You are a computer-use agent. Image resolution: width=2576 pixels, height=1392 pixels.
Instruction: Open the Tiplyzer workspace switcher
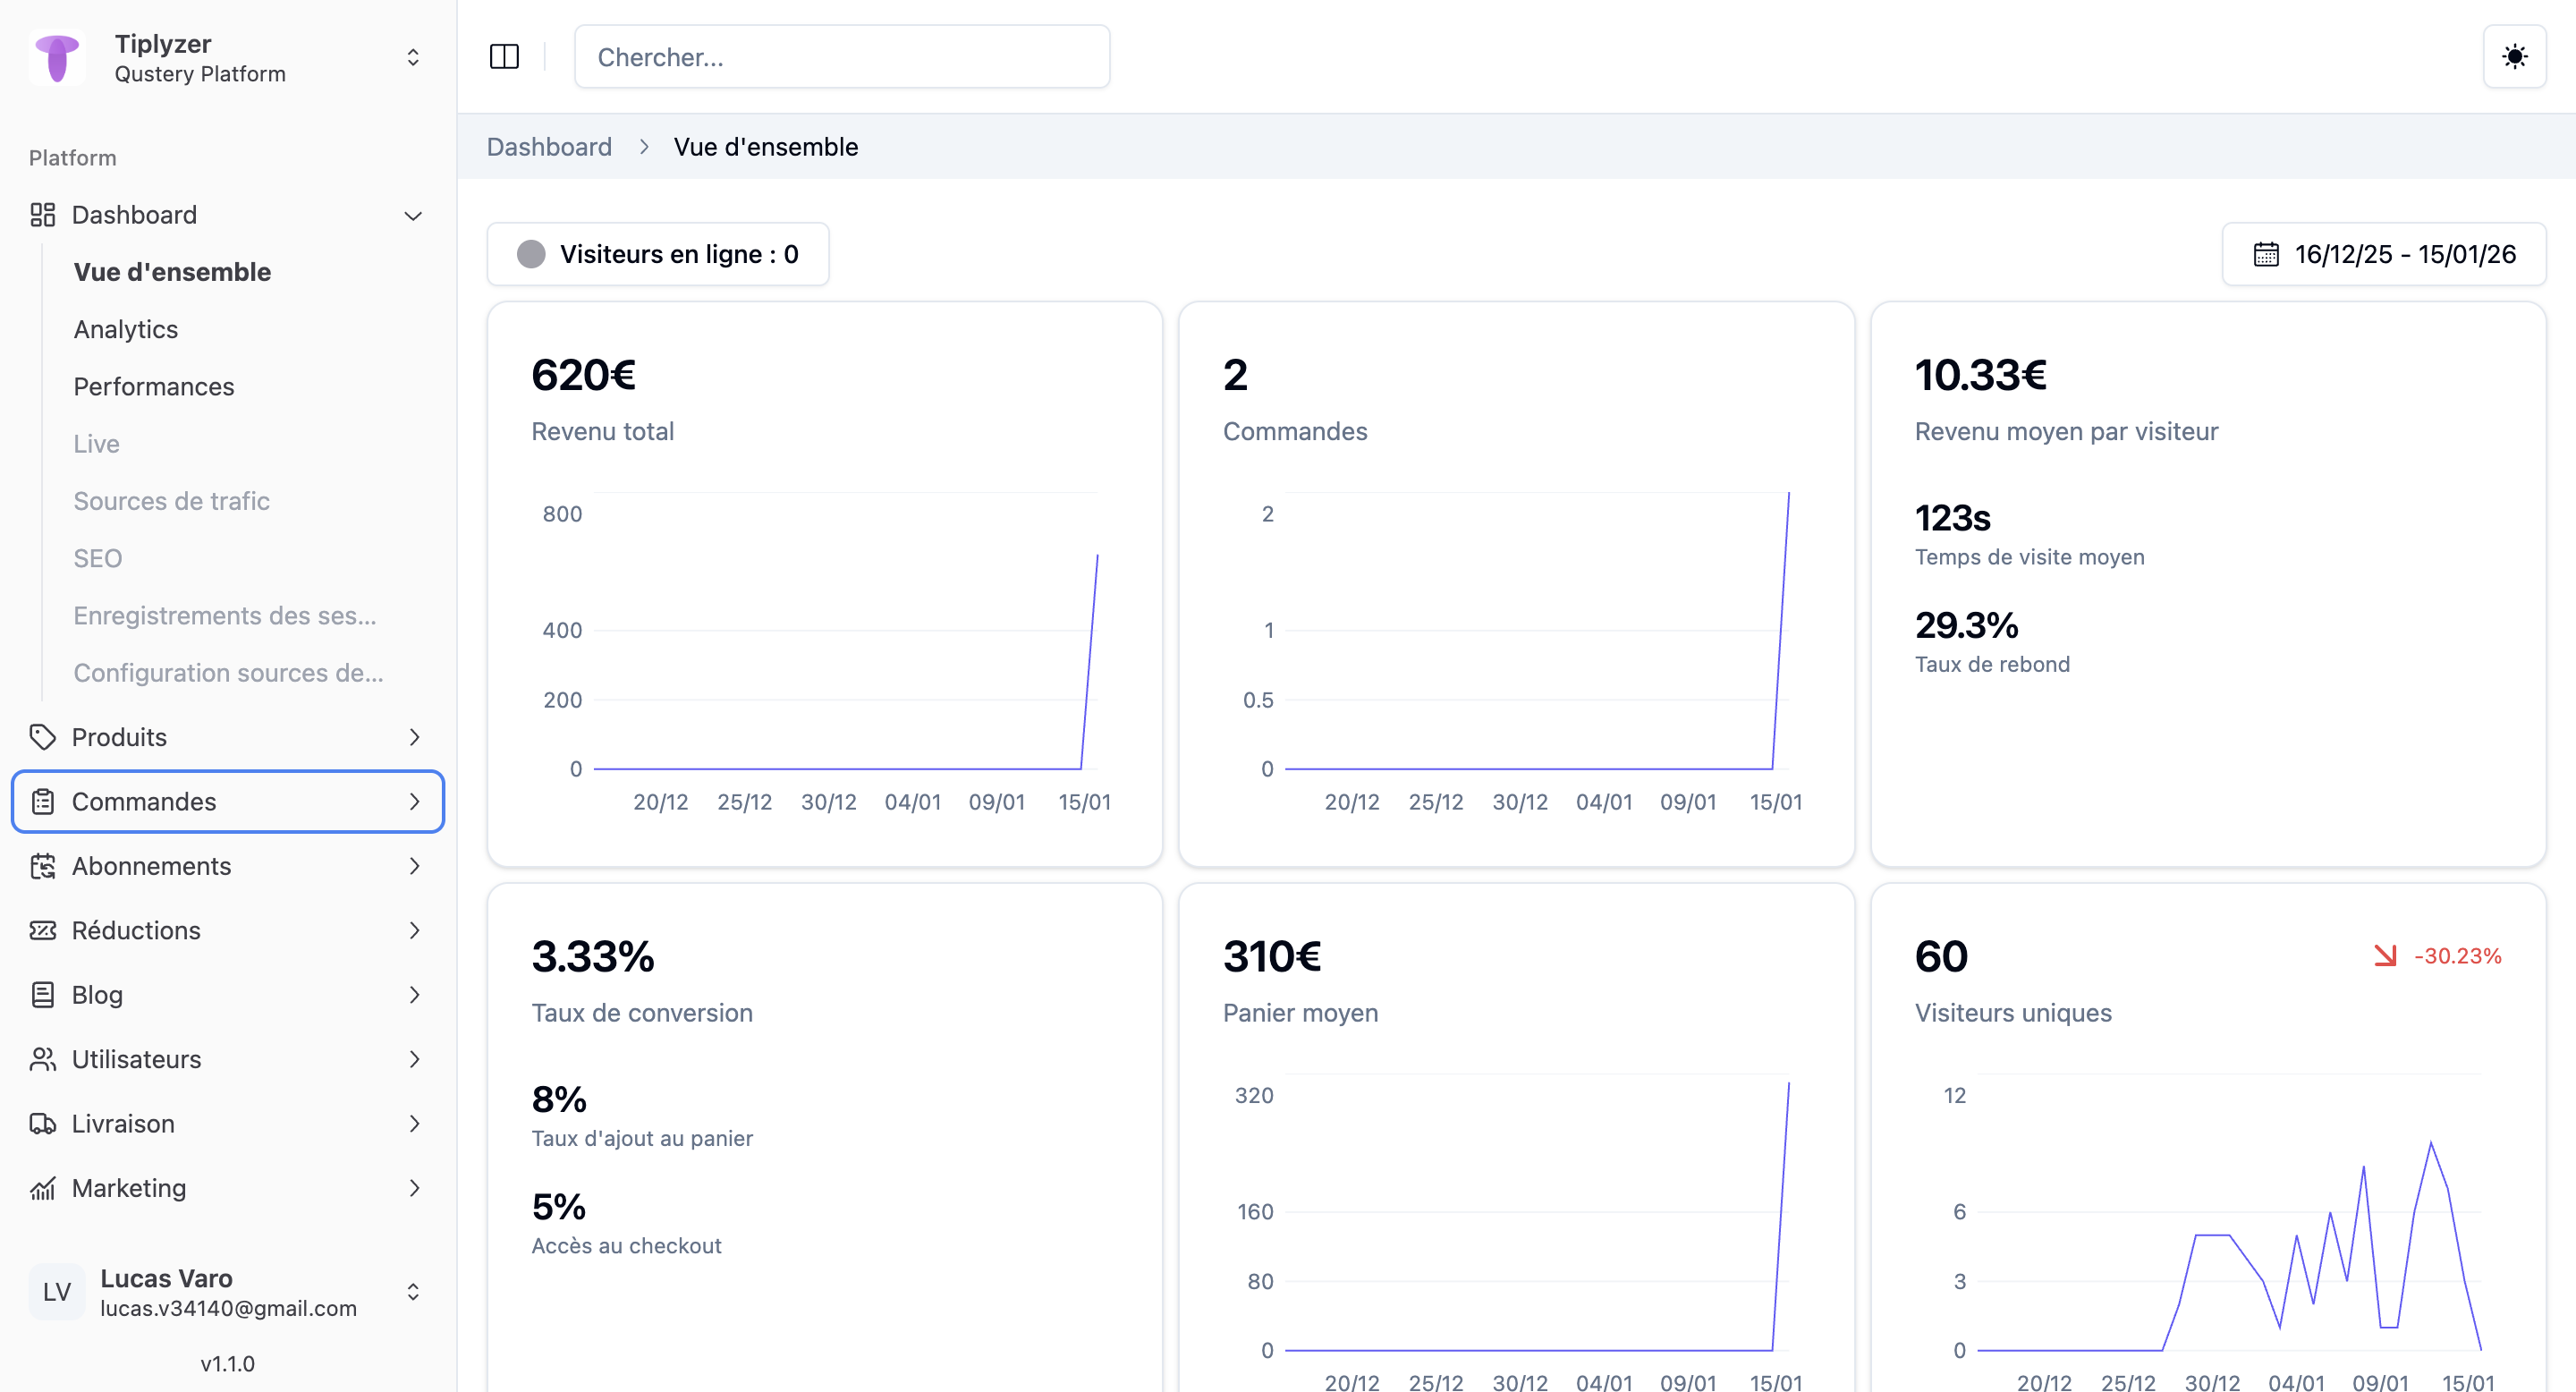(x=413, y=58)
